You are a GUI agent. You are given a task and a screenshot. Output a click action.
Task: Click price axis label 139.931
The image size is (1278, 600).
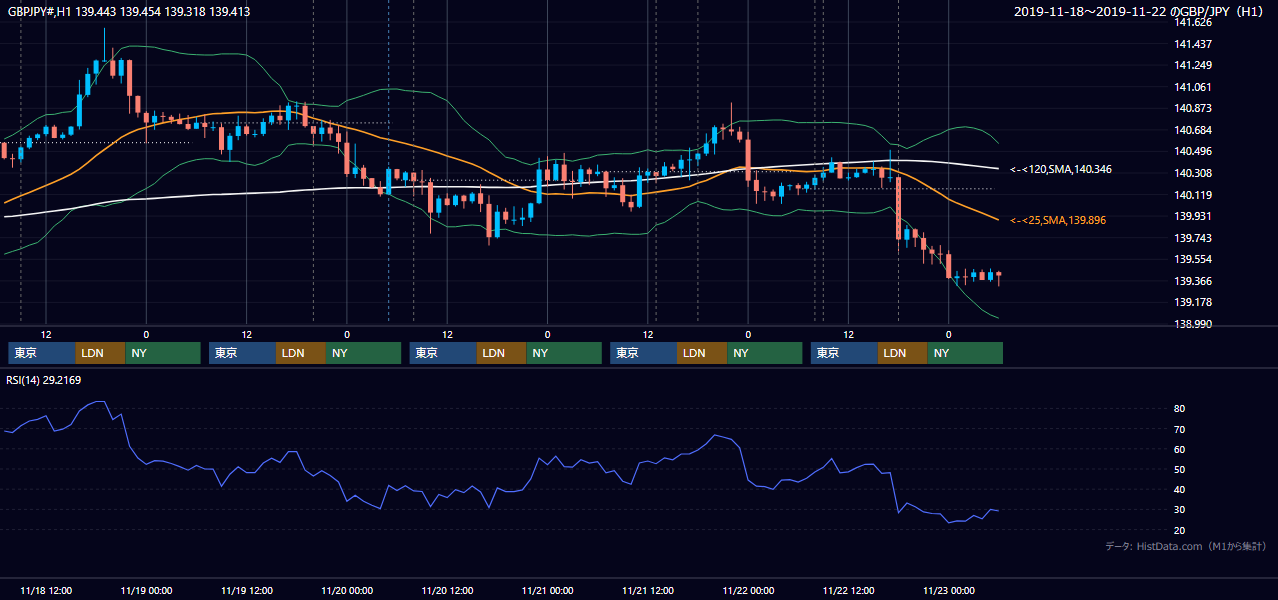[x=1193, y=217]
